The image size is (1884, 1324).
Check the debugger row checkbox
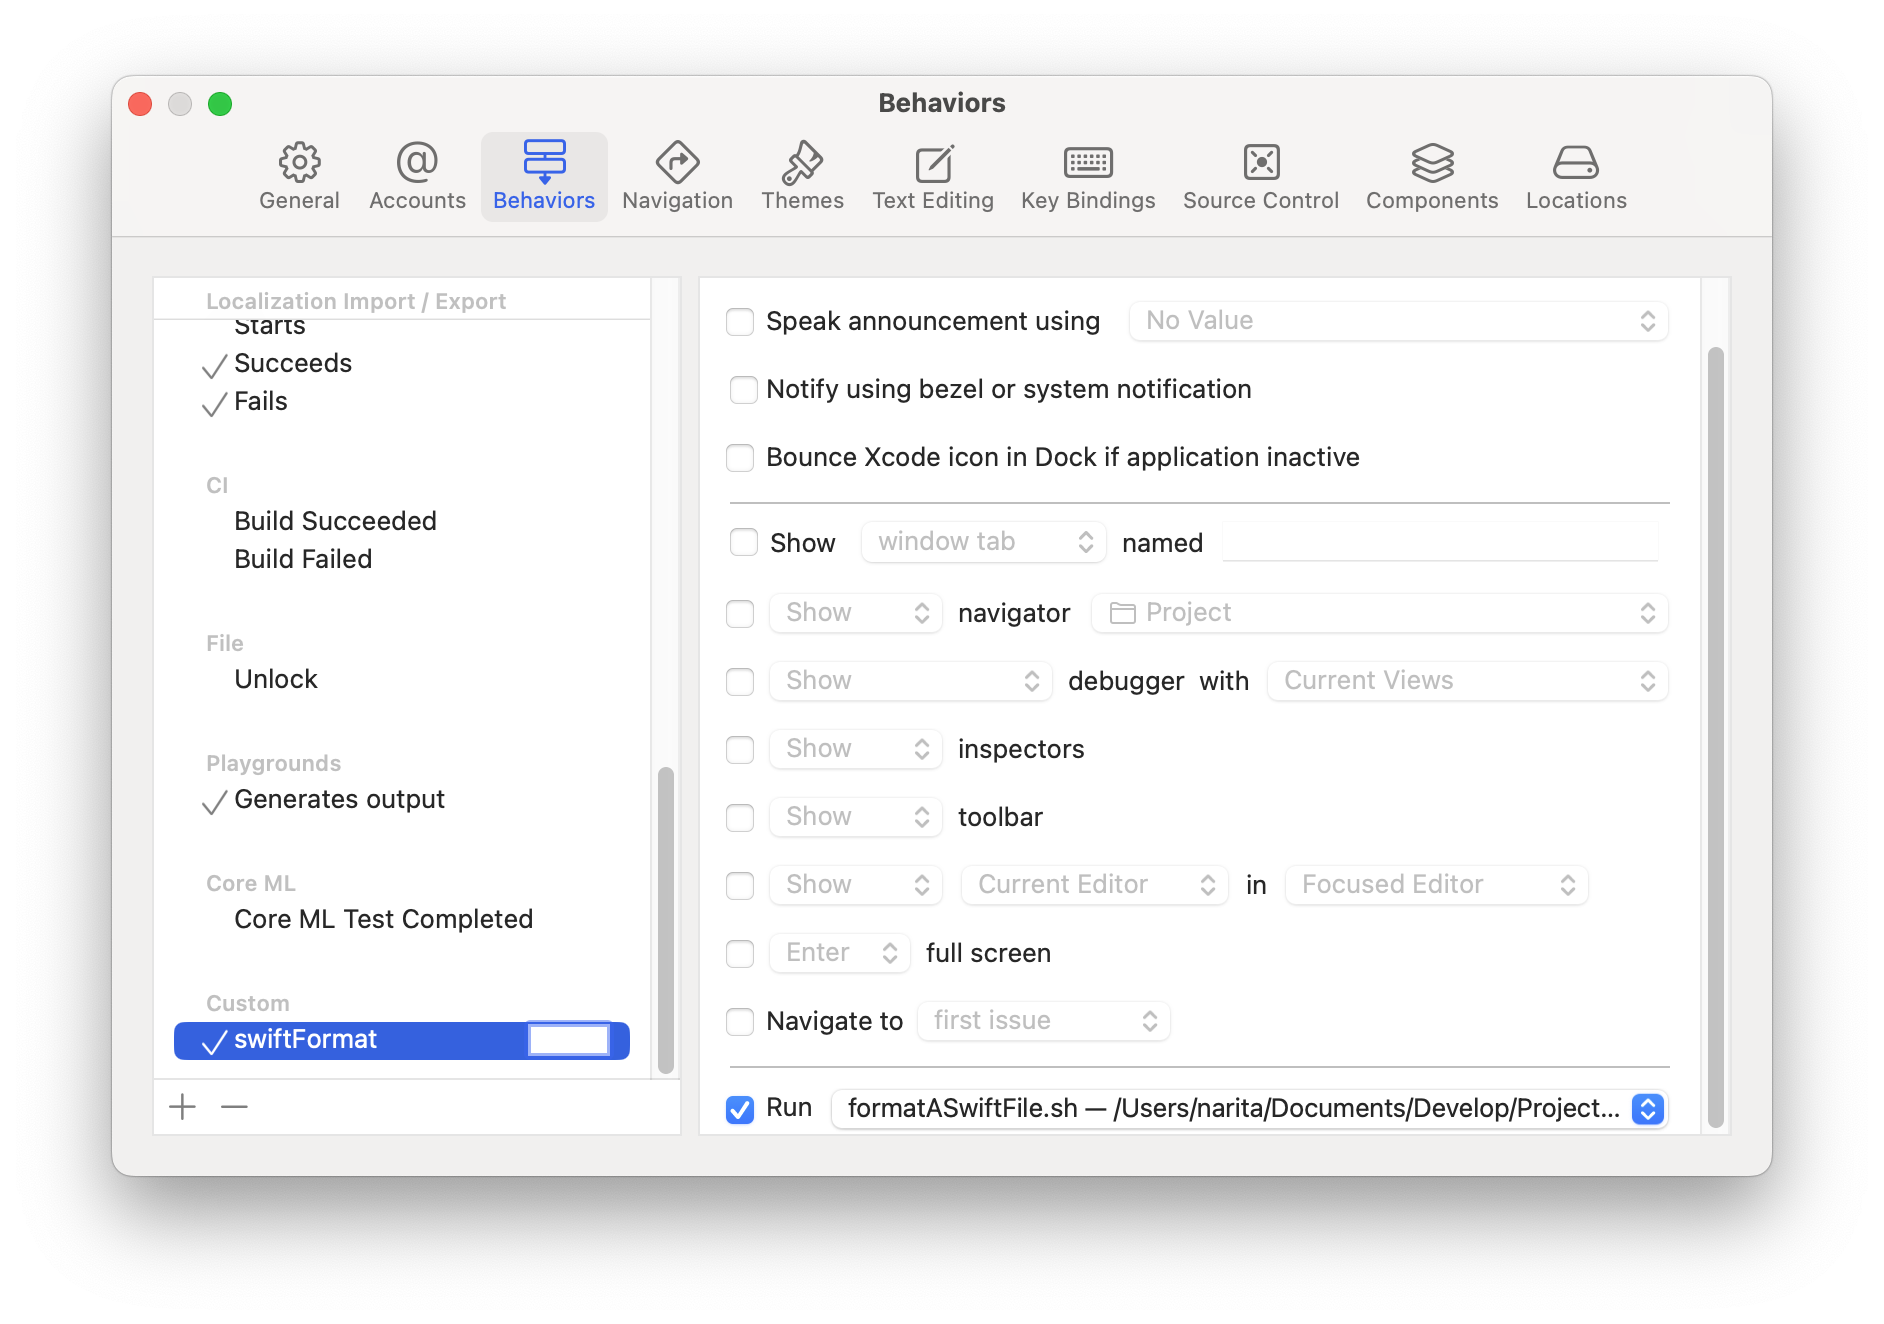pos(740,682)
